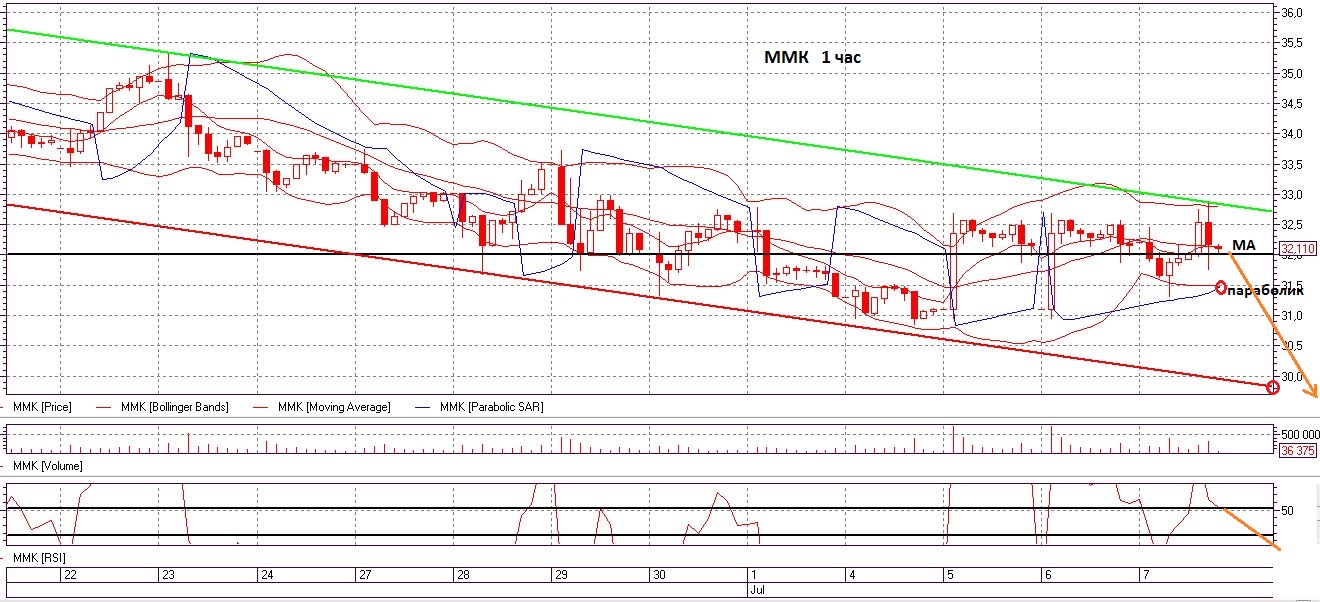Click price axis label 36,0
The image size is (1320, 602).
[1292, 13]
